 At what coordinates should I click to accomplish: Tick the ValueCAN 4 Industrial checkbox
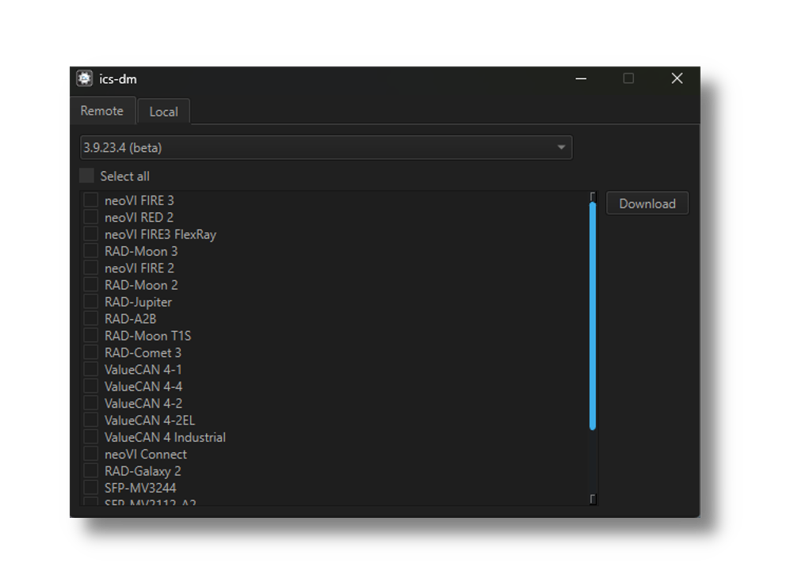[91, 437]
